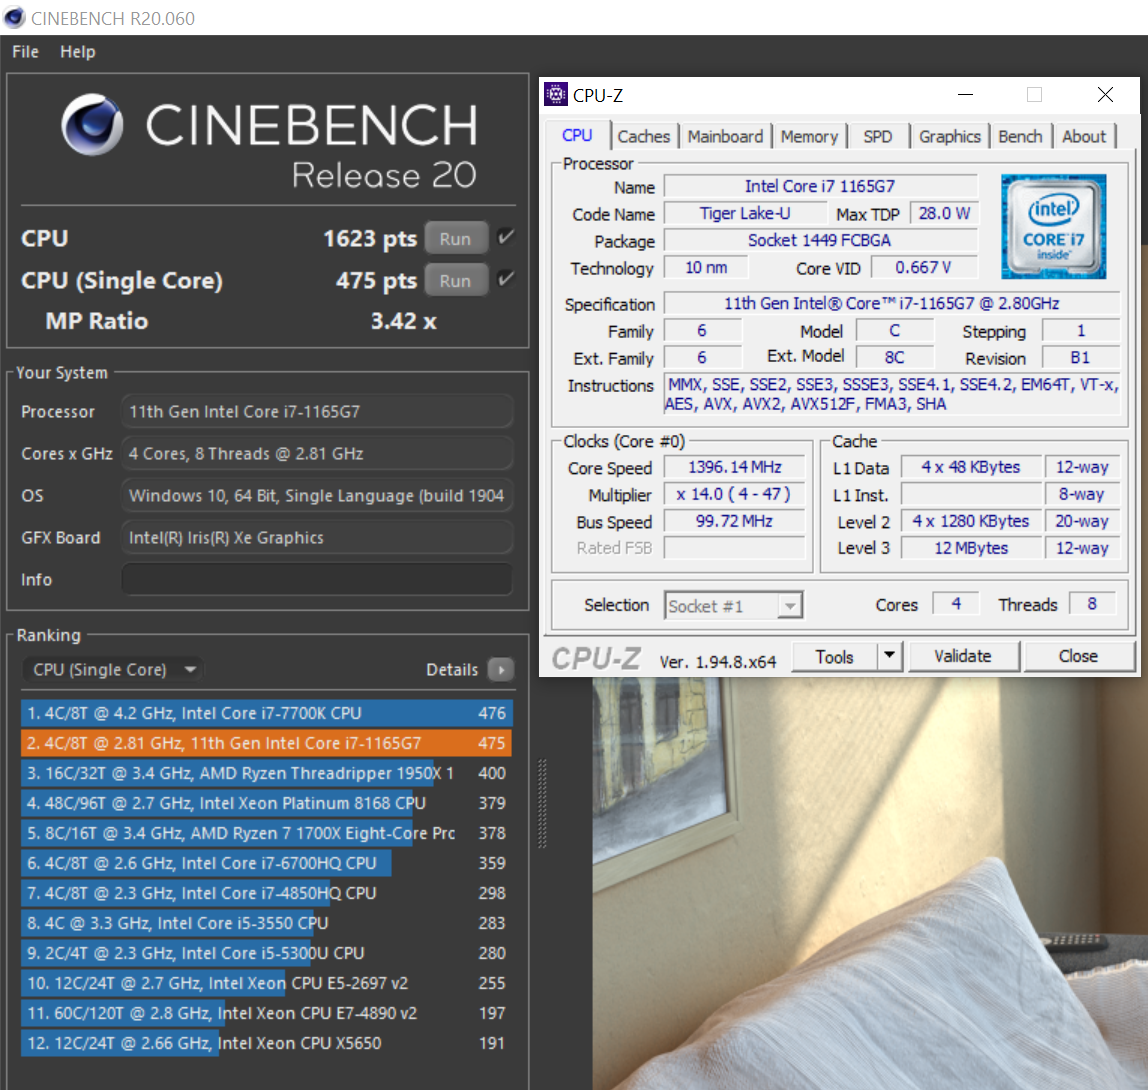Select highlighted ranking row 11th Gen i7-1165G7
1148x1090 pixels.
point(266,743)
